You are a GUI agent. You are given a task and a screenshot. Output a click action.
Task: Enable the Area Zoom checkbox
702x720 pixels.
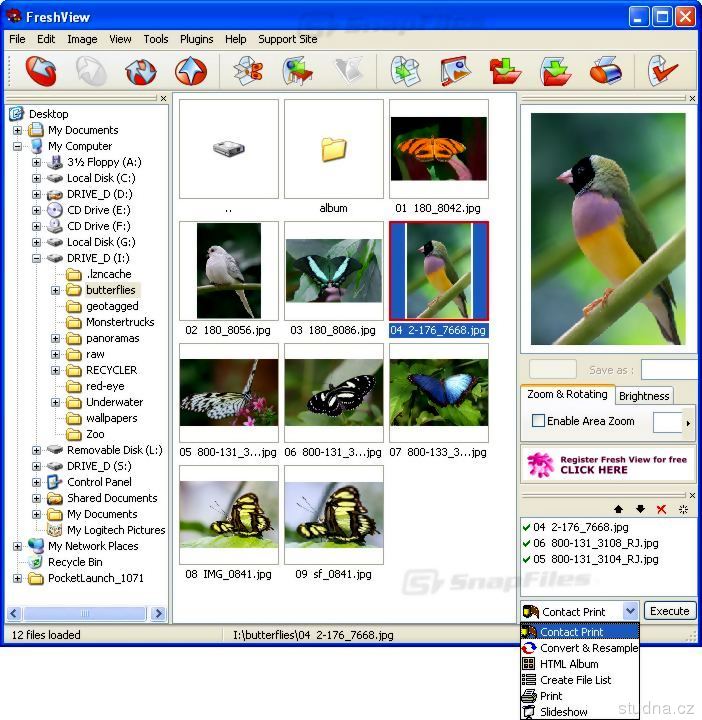(539, 421)
